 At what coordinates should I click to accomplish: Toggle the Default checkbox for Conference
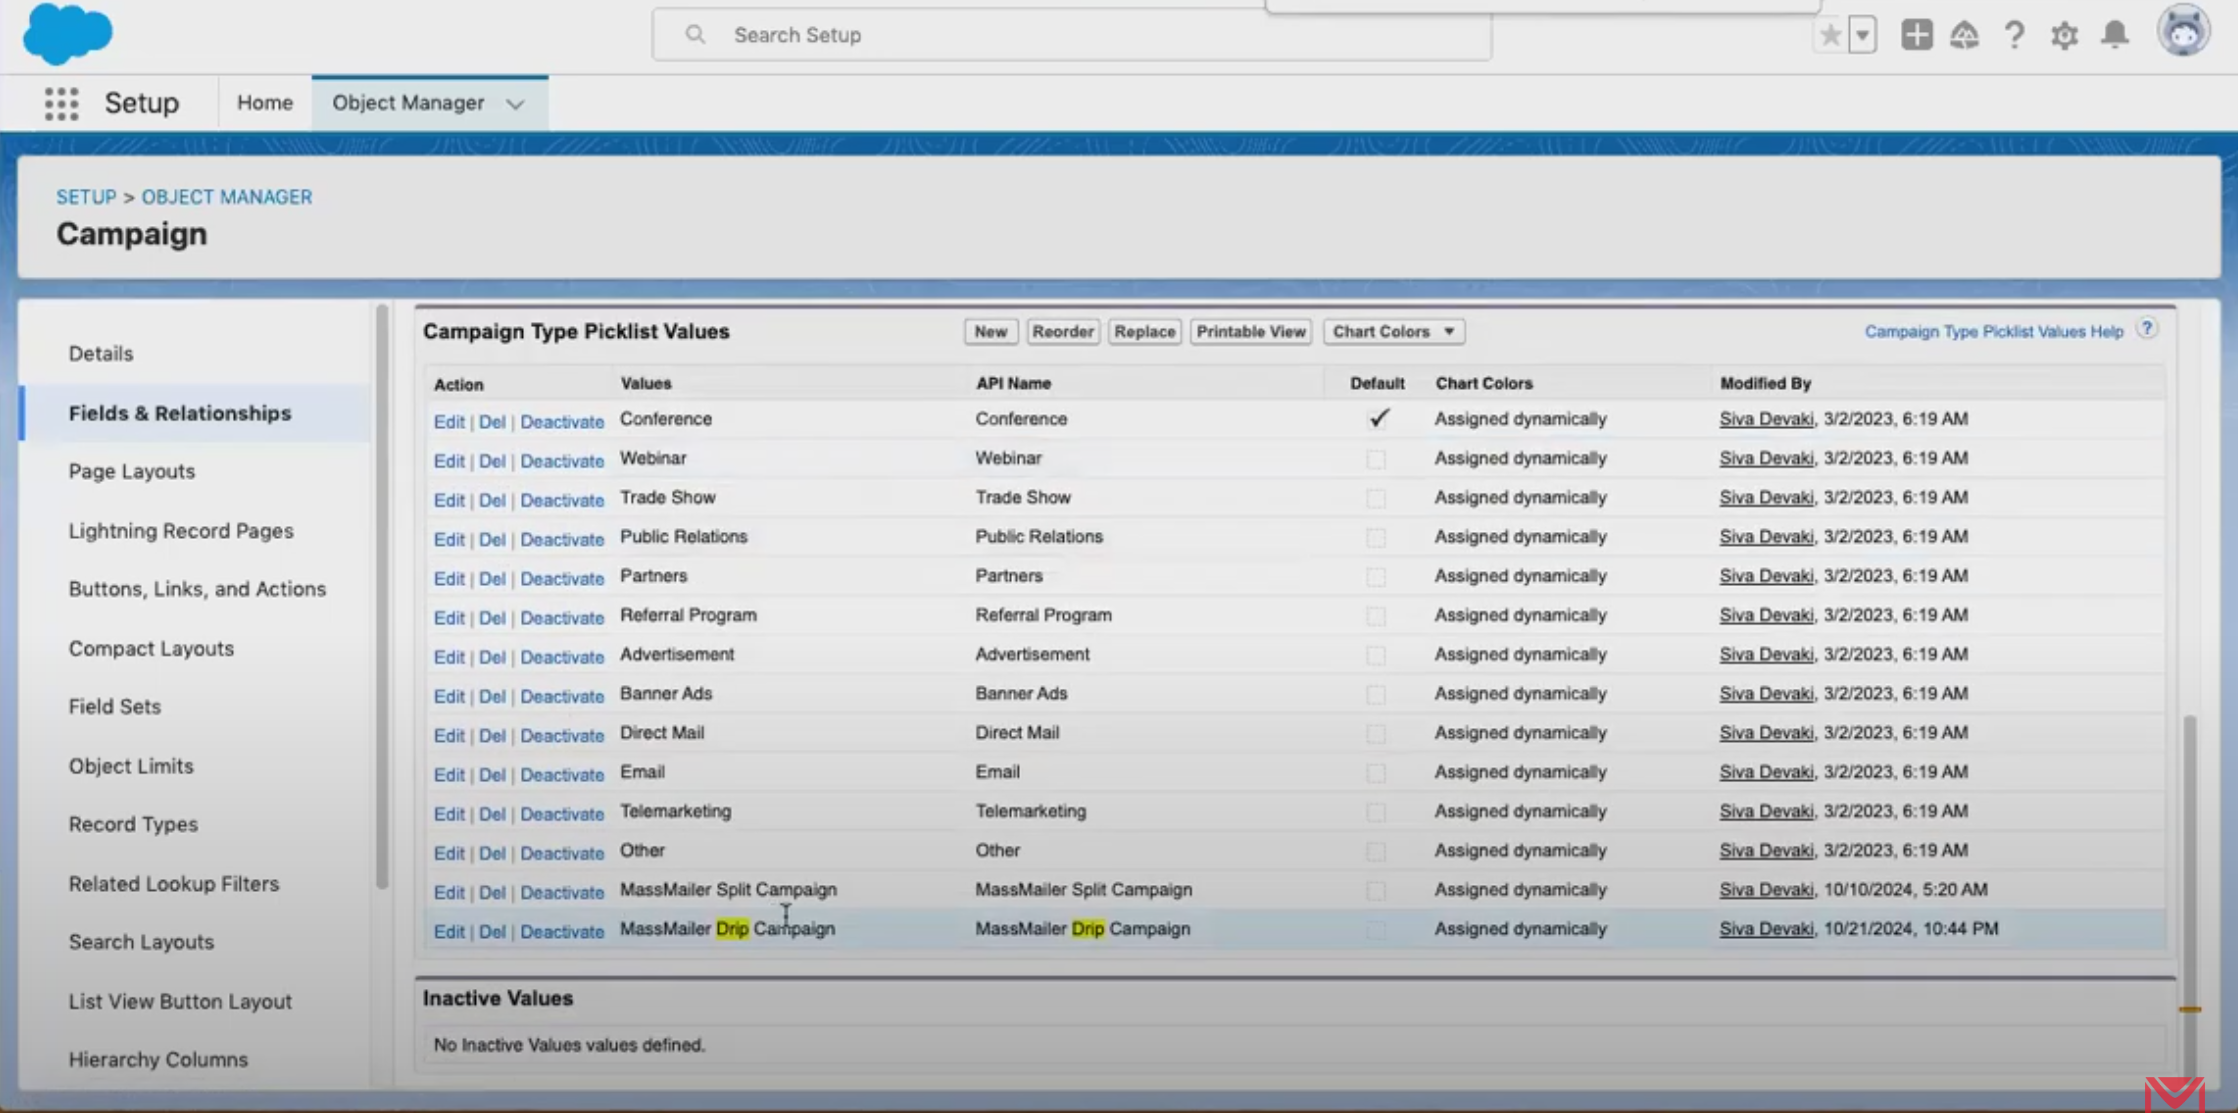coord(1377,419)
